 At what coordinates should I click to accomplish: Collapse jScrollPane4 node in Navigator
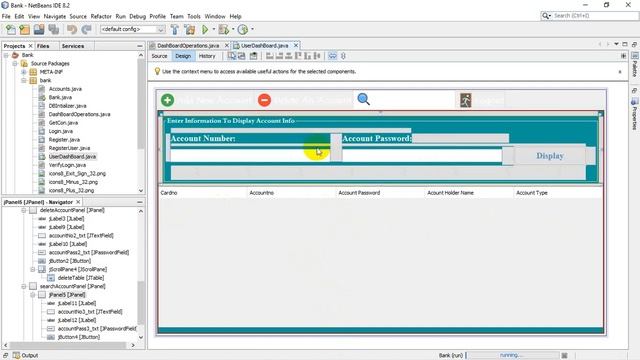[x=33, y=269]
